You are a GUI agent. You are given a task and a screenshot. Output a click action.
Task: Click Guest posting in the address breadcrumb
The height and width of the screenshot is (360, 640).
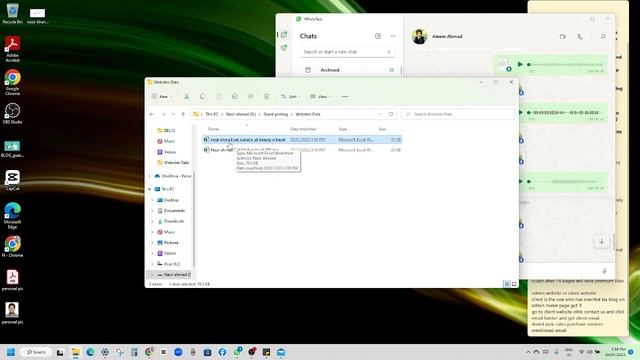click(x=276, y=114)
